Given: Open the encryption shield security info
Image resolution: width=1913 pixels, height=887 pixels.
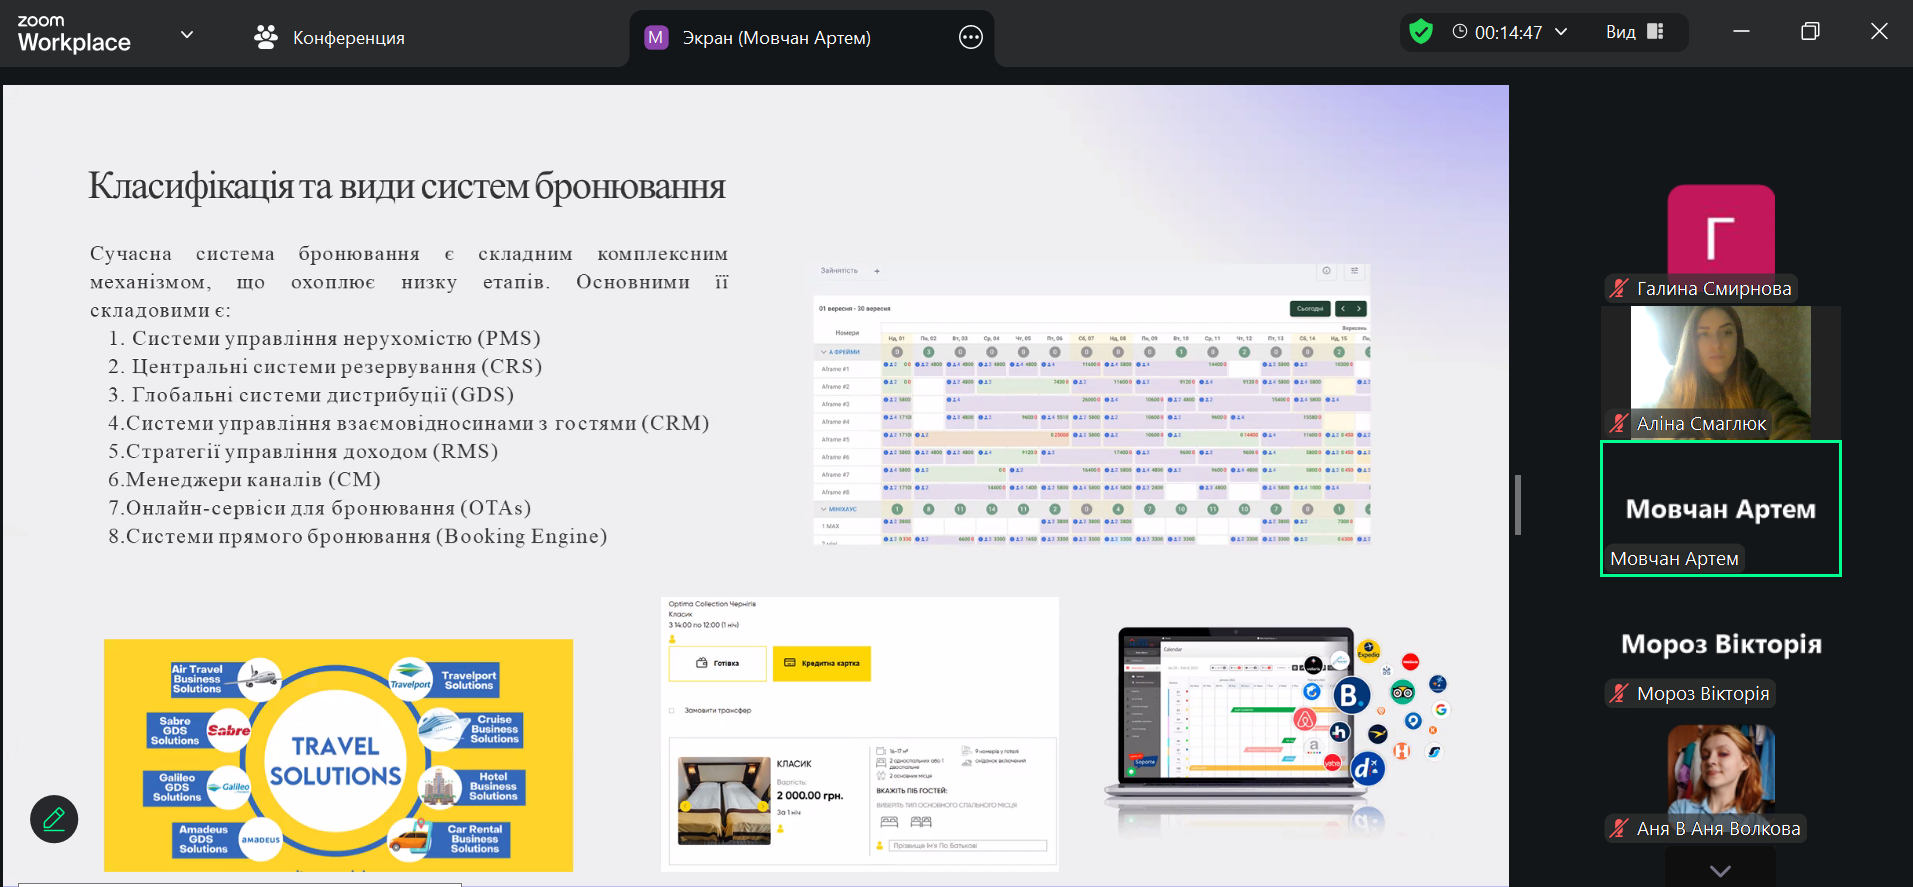Looking at the screenshot, I should point(1420,32).
